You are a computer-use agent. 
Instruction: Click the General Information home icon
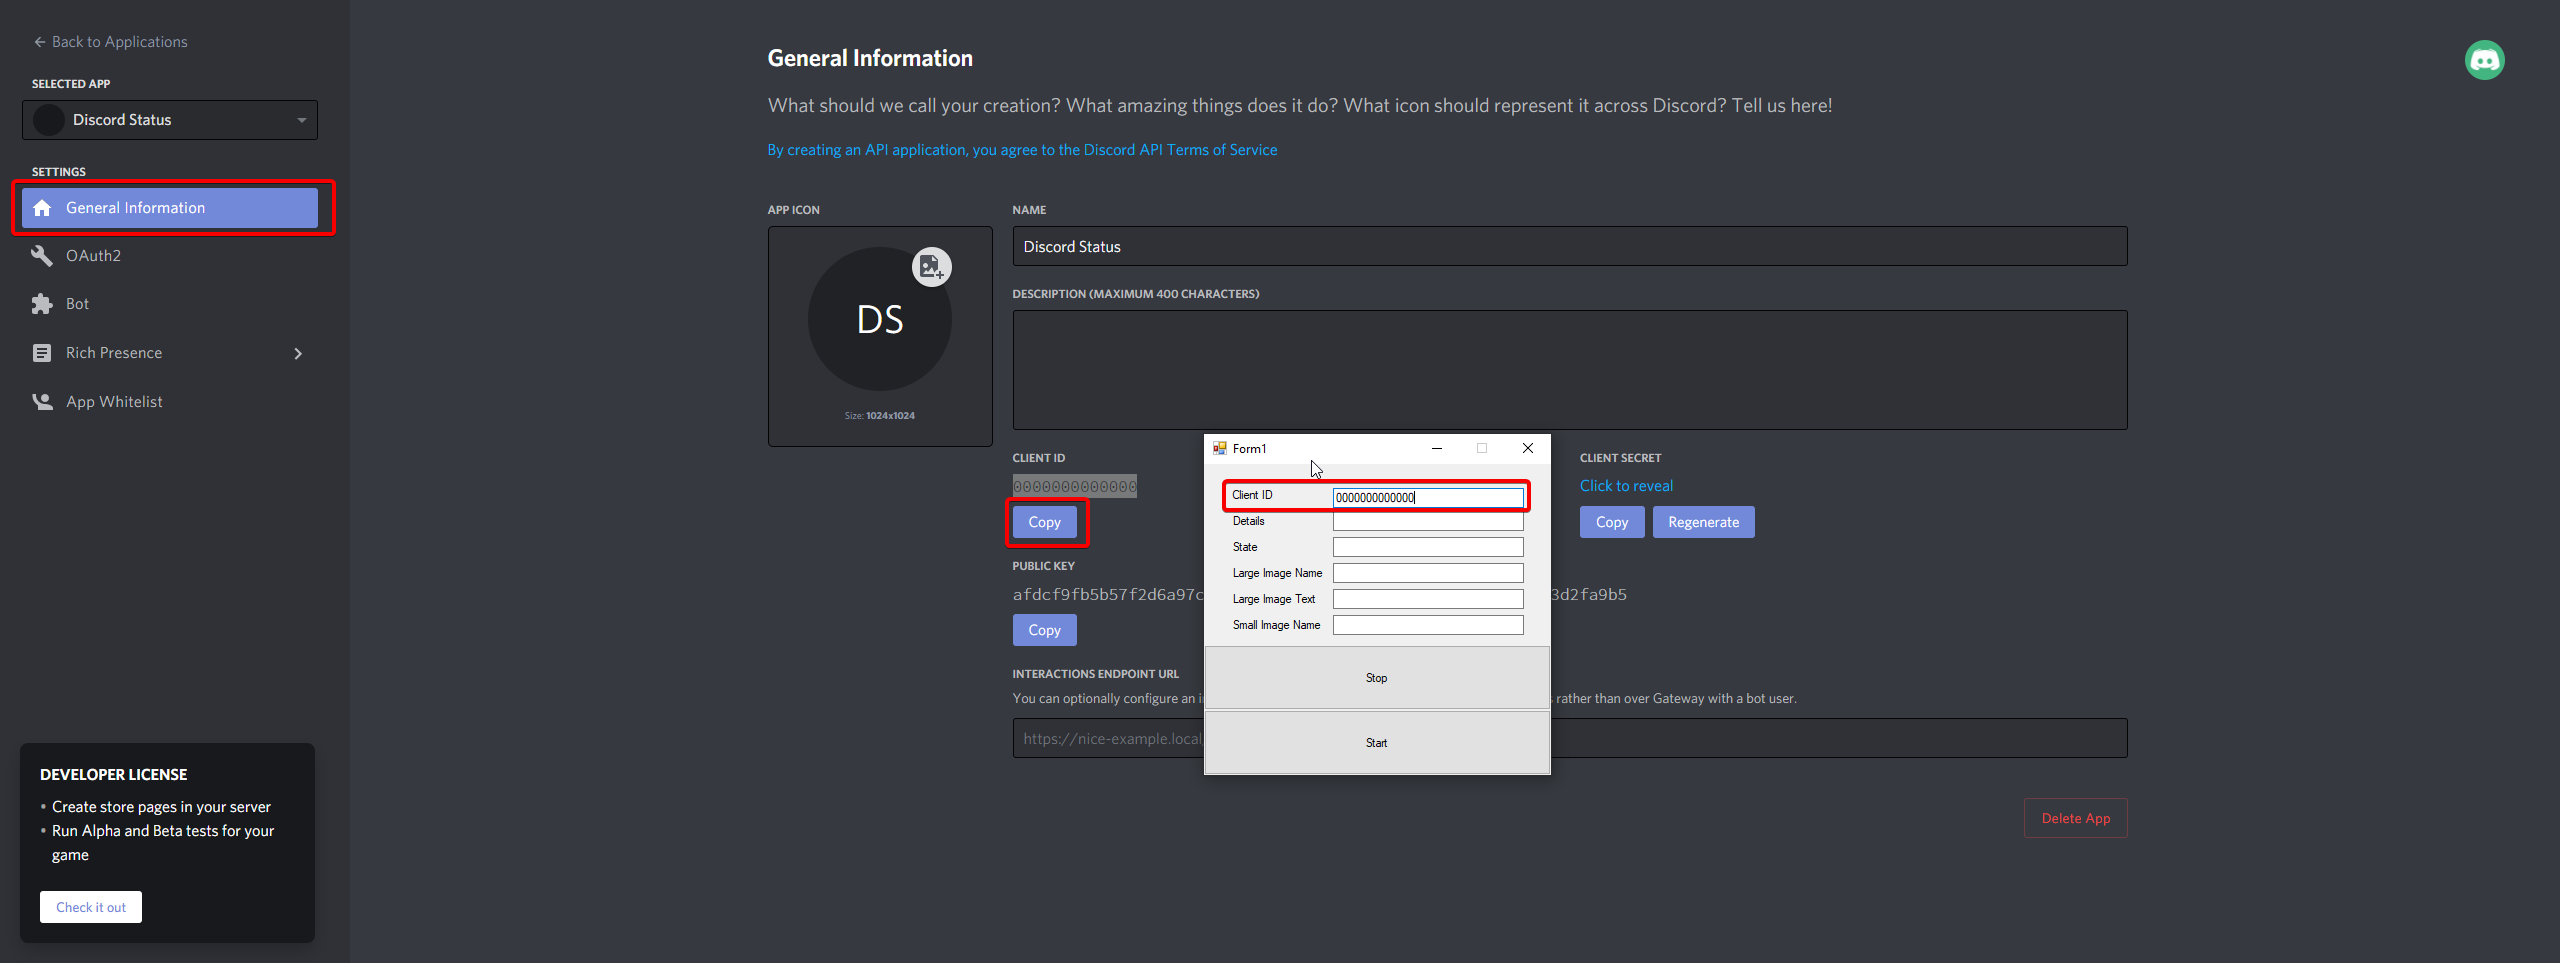click(42, 208)
